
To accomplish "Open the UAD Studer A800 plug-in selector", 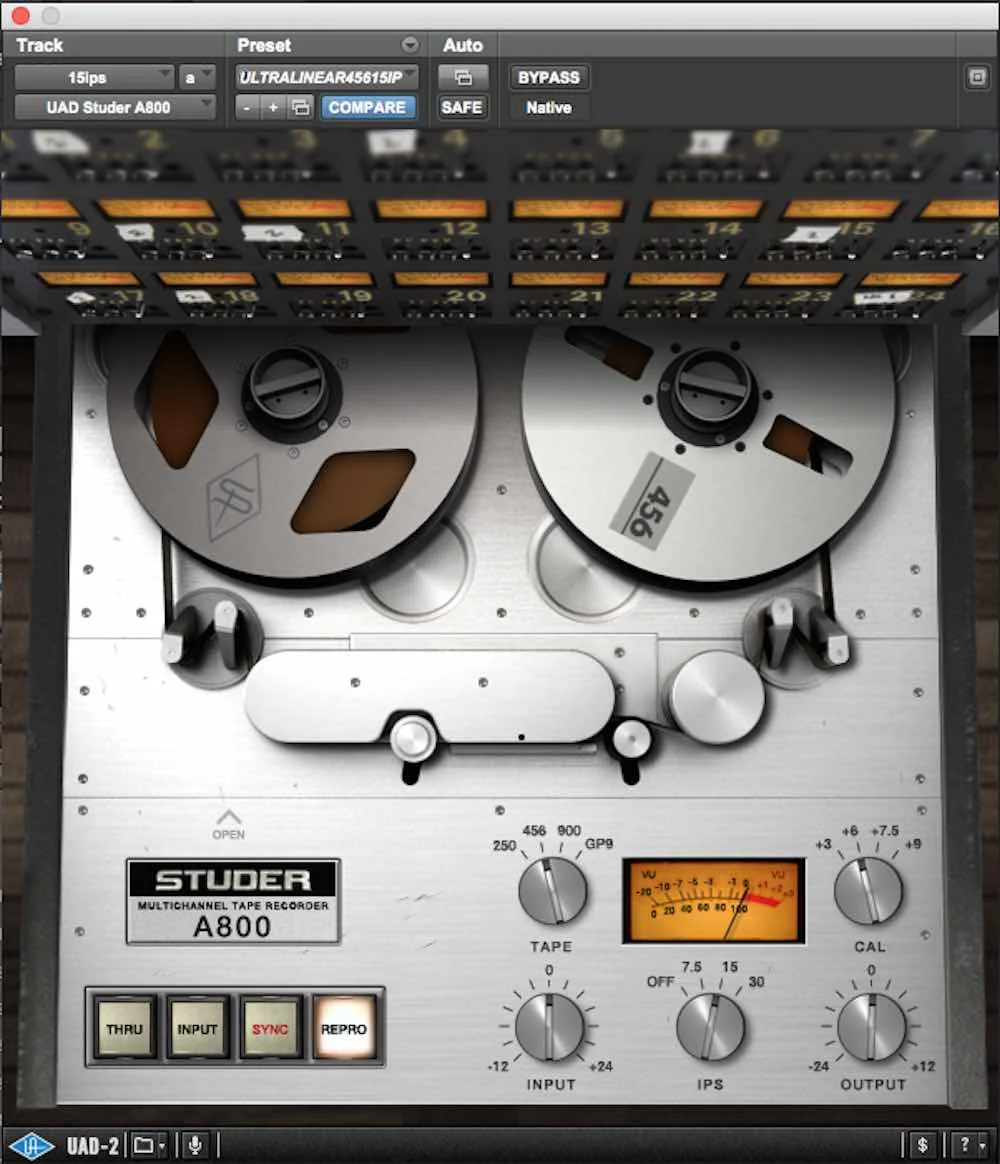I will coord(115,108).
